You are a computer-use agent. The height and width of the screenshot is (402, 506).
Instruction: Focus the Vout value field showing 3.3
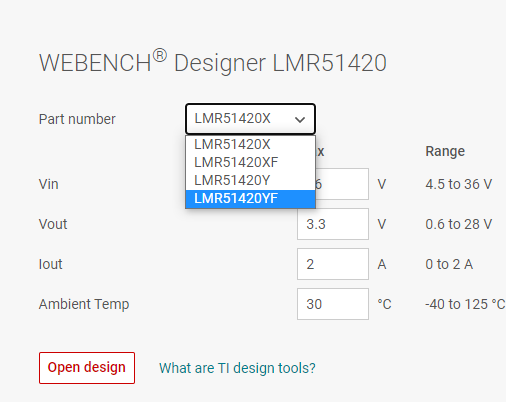pyautogui.click(x=333, y=224)
